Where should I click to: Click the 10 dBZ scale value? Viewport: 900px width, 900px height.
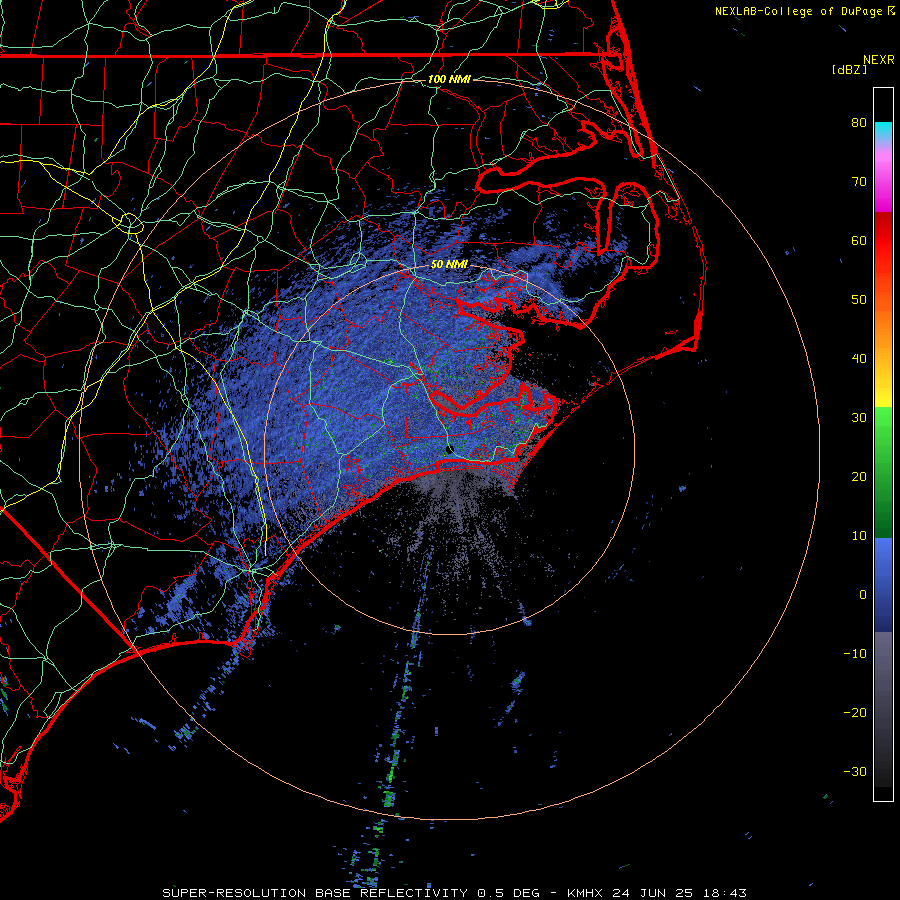[859, 536]
